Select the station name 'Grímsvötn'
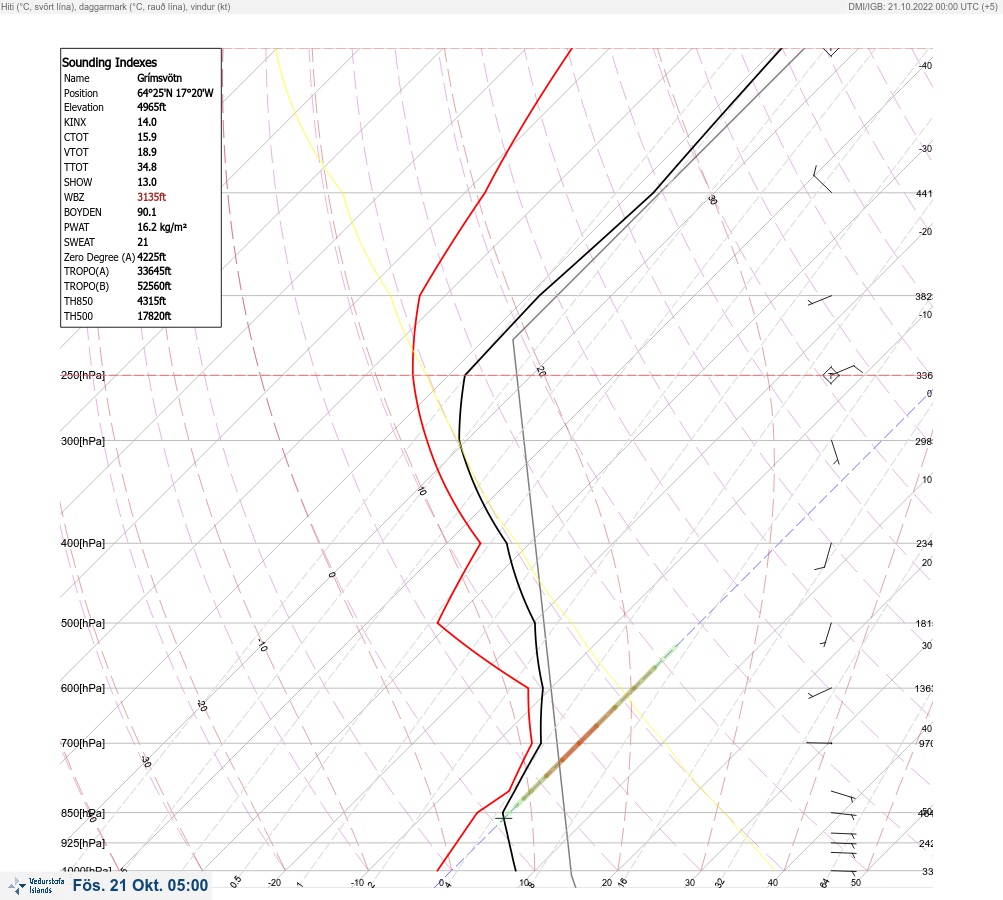This screenshot has width=1003, height=900. coord(159,78)
